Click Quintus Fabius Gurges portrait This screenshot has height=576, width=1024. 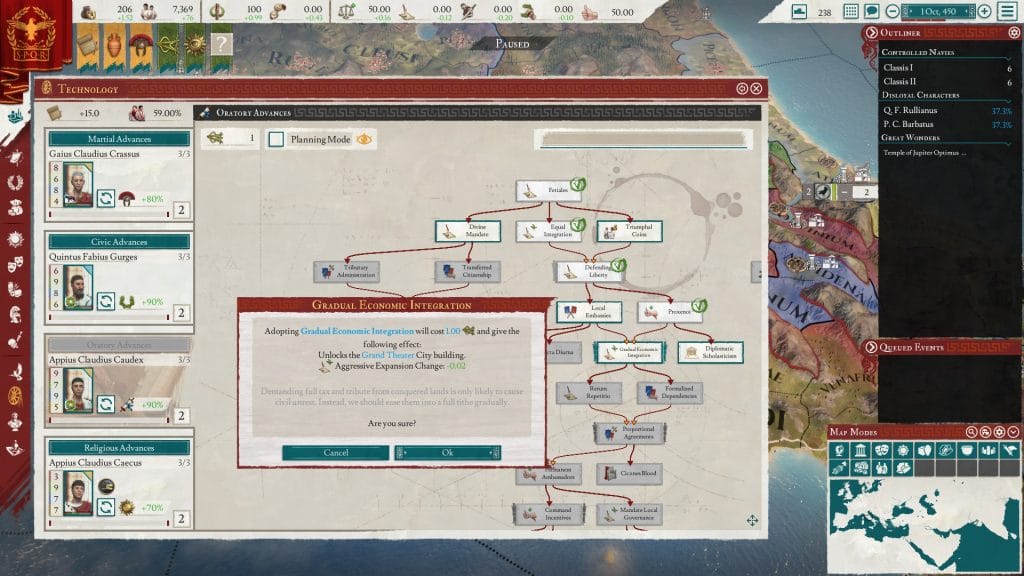coord(78,288)
